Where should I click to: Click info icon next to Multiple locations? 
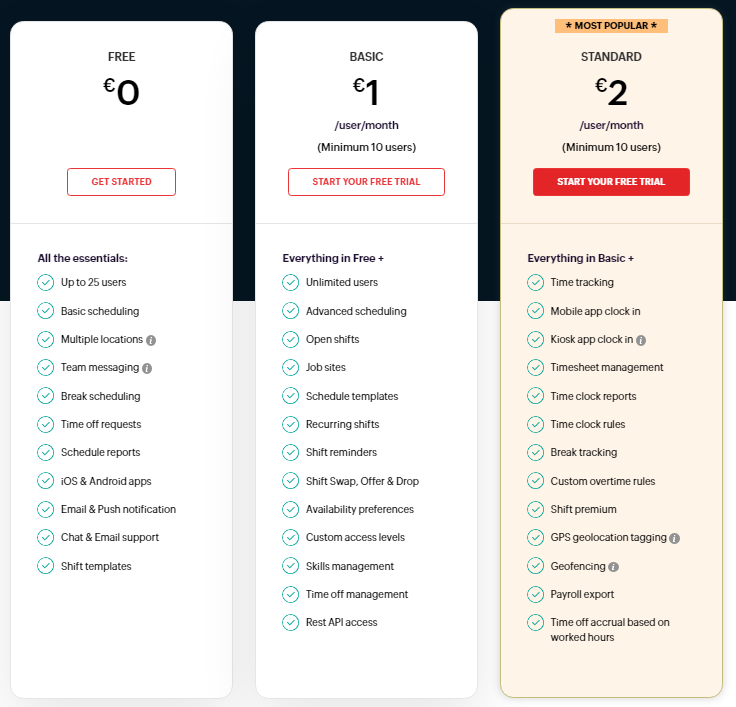(x=151, y=340)
